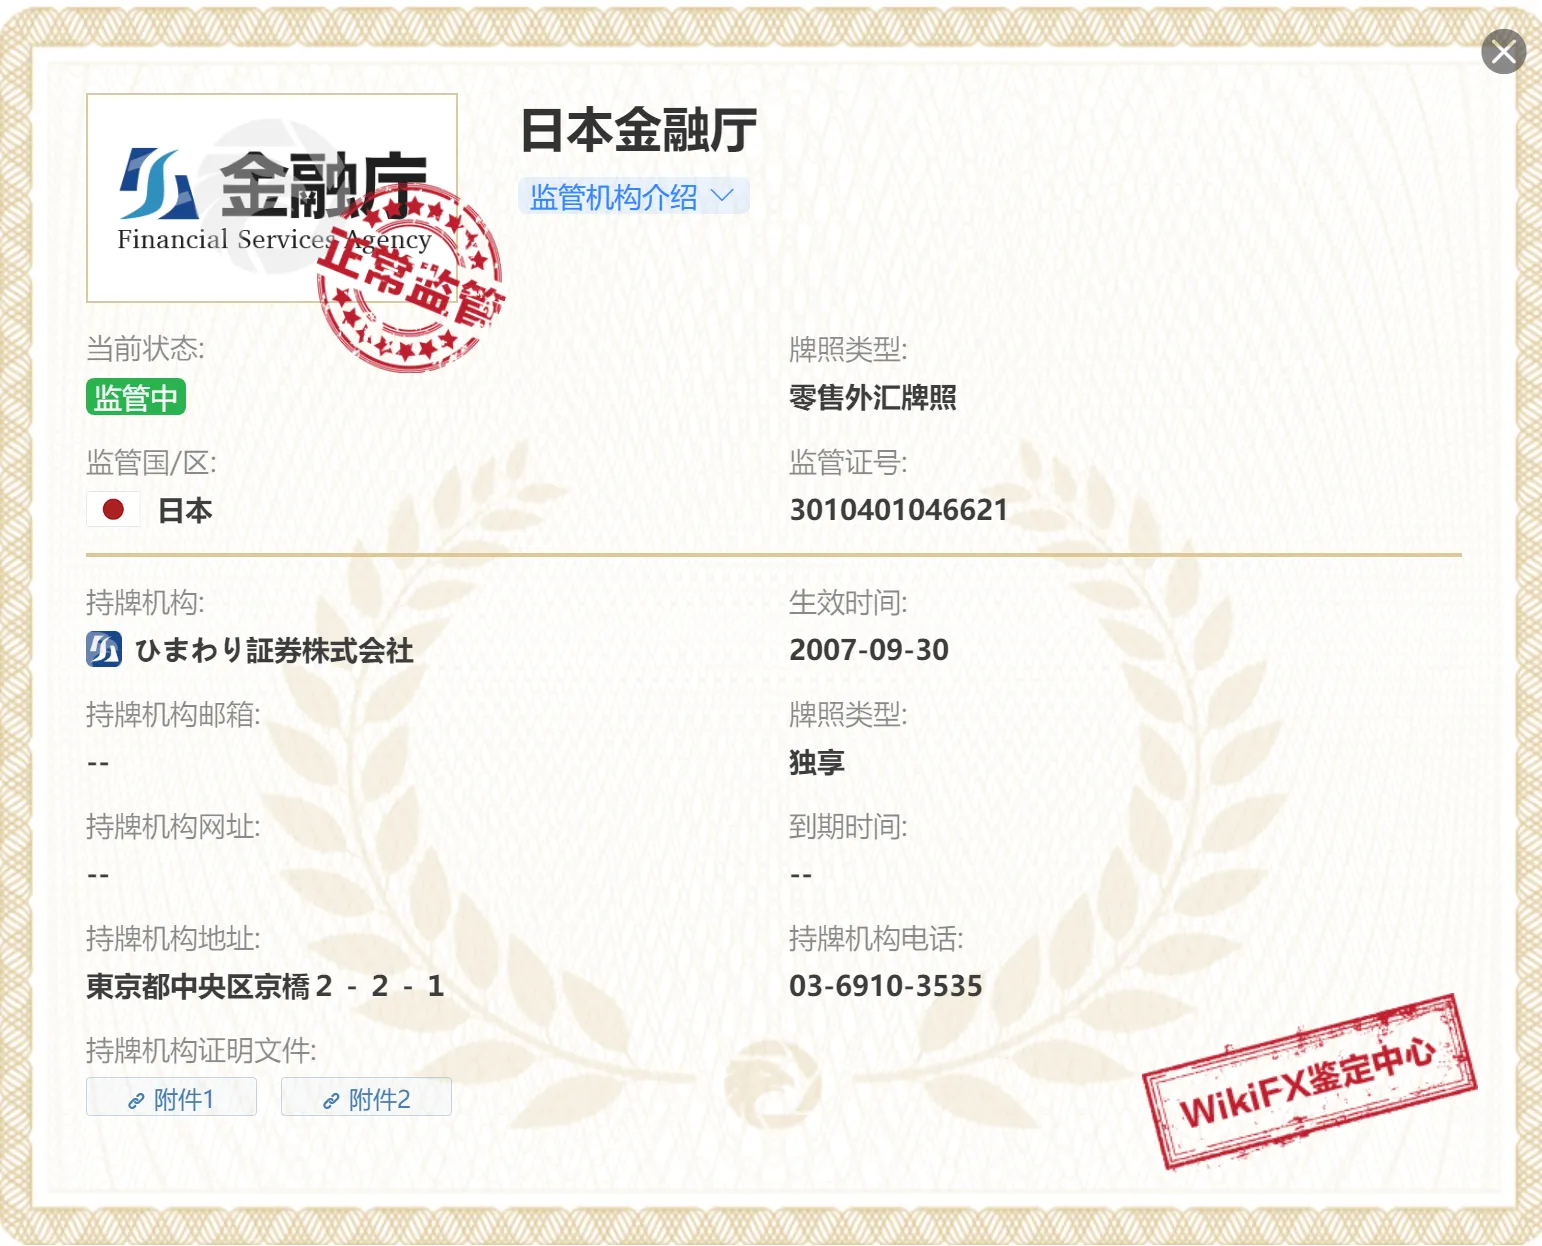Click the 监管国/区 label
Viewport: 1542px width, 1246px height.
(151, 462)
